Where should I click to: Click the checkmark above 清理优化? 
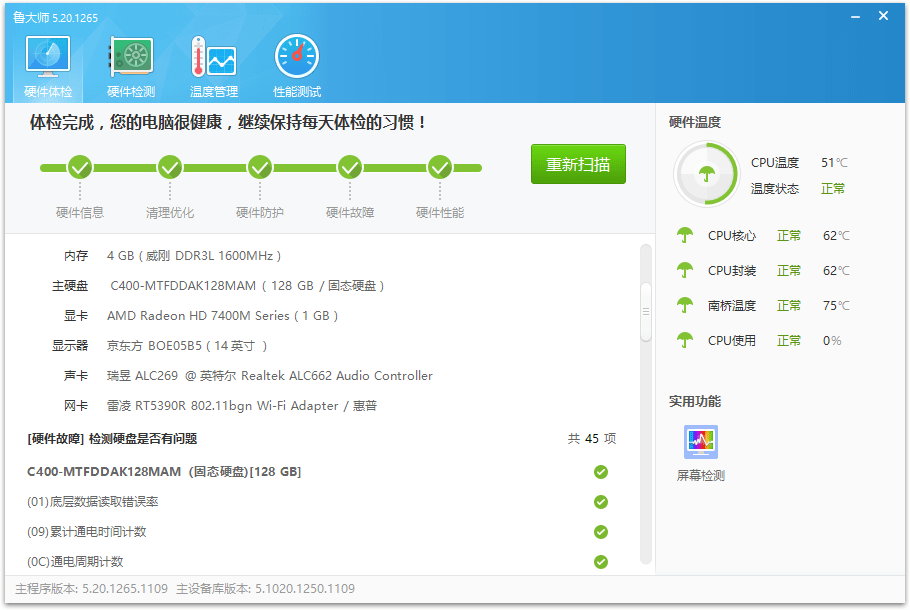[169, 168]
